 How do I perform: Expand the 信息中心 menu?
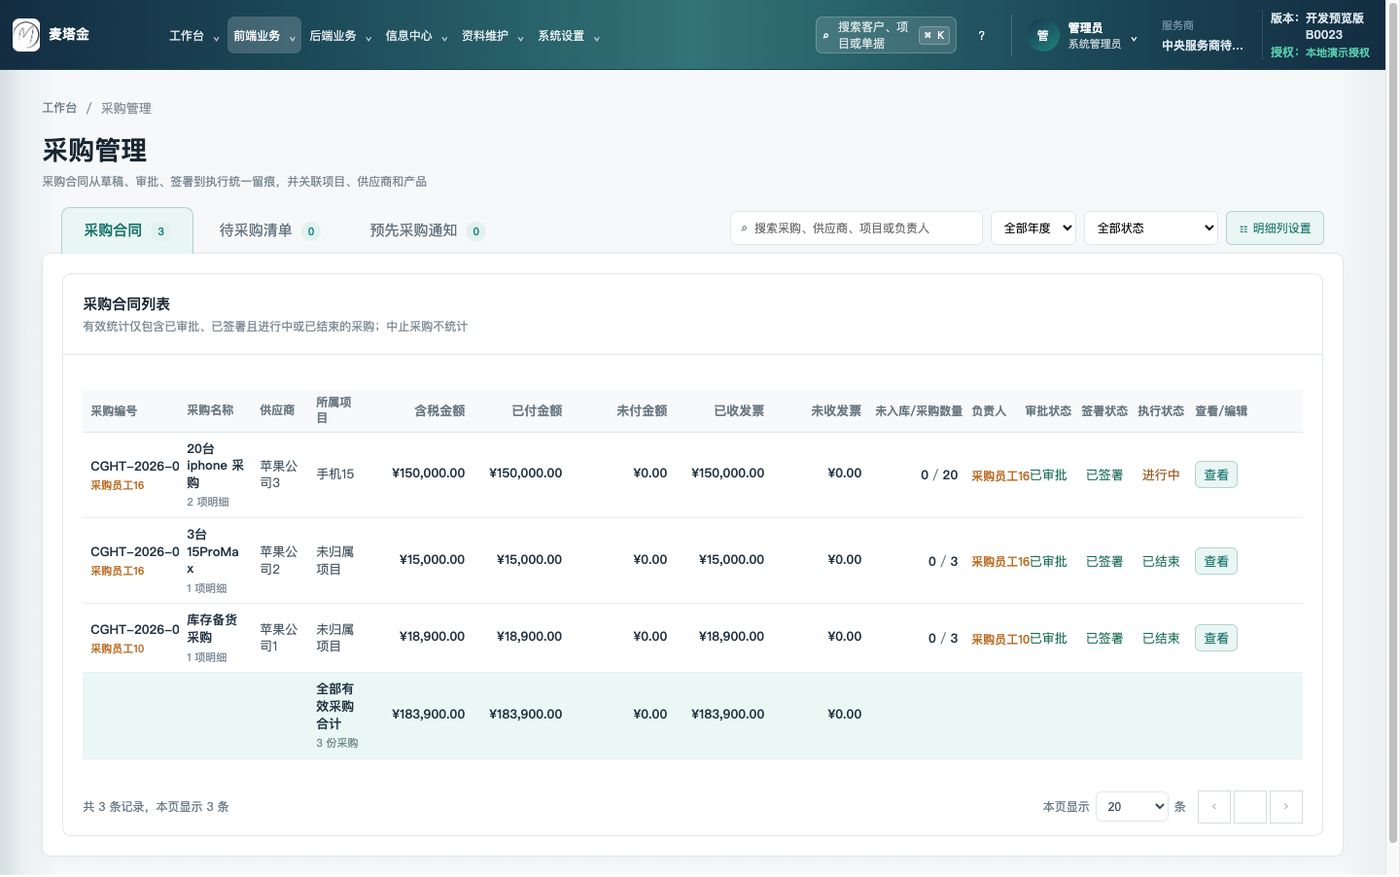click(416, 36)
